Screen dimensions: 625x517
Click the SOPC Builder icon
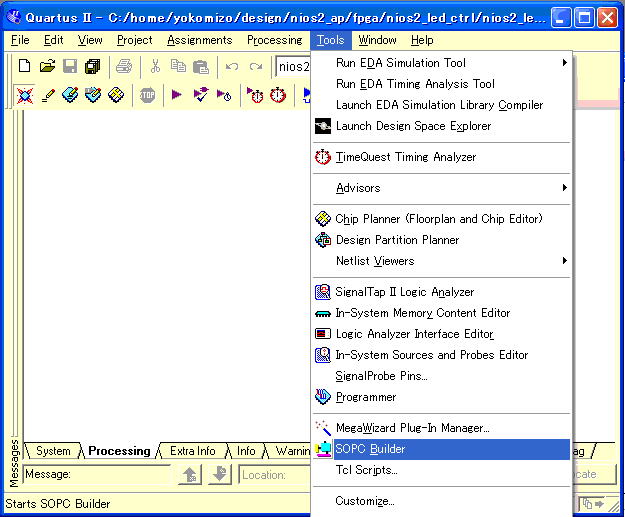tap(323, 449)
